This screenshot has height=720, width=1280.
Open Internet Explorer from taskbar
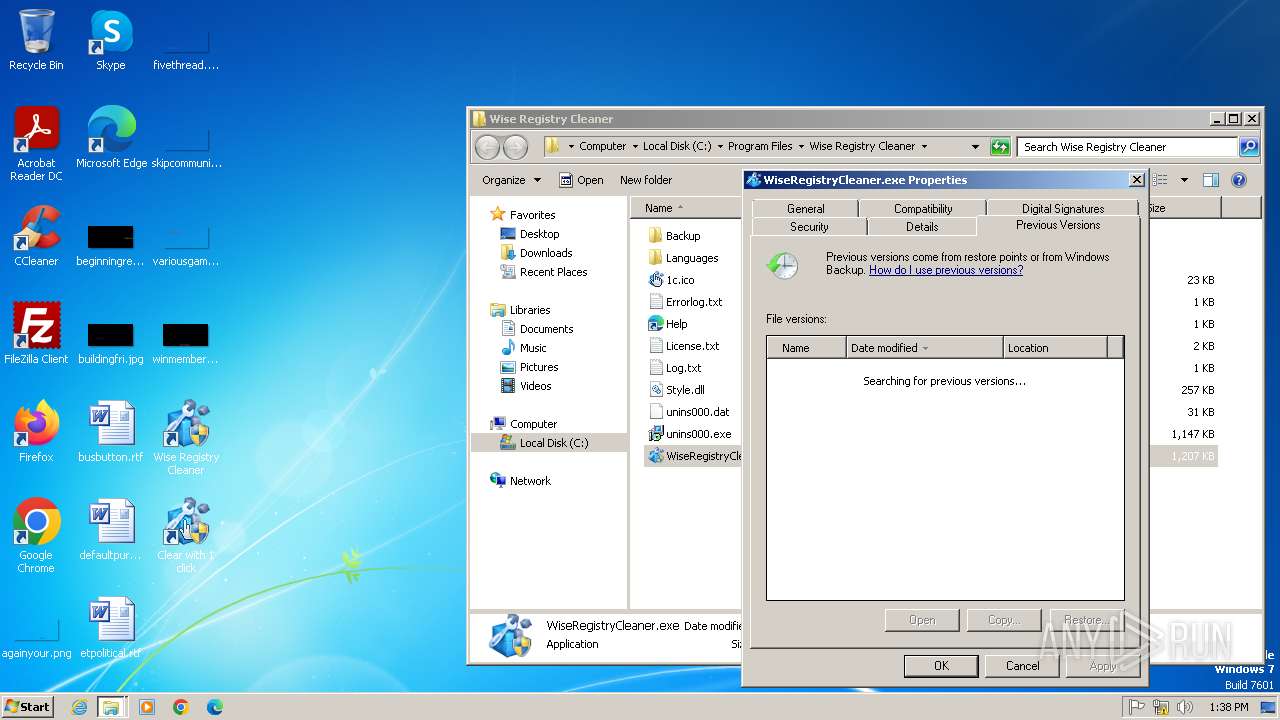pos(79,707)
